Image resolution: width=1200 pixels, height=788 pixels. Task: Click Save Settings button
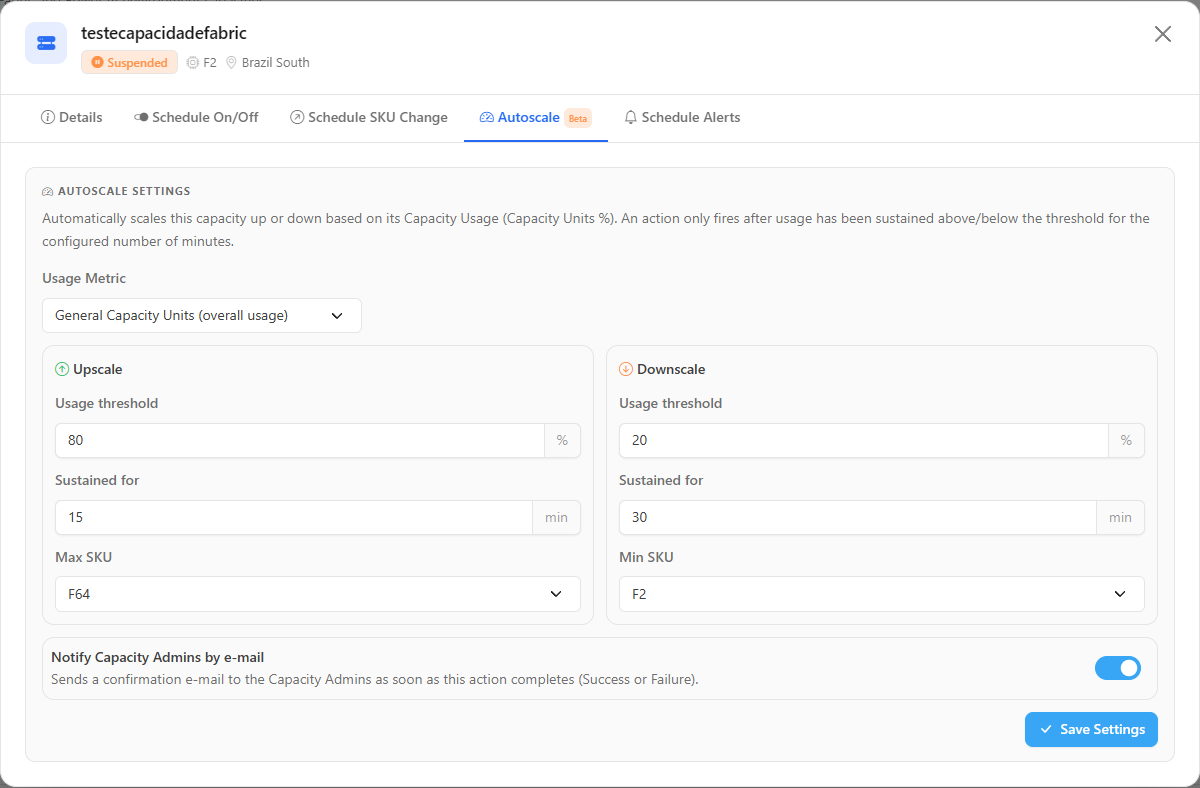point(1091,729)
